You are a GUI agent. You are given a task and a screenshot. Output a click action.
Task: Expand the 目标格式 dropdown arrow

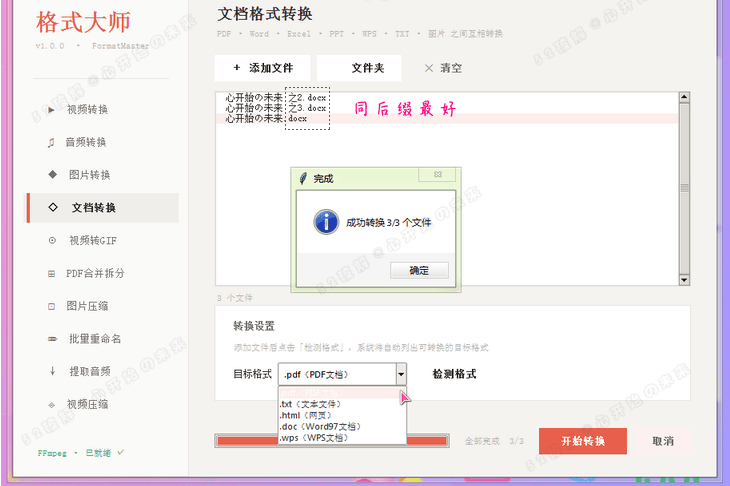pyautogui.click(x=401, y=374)
